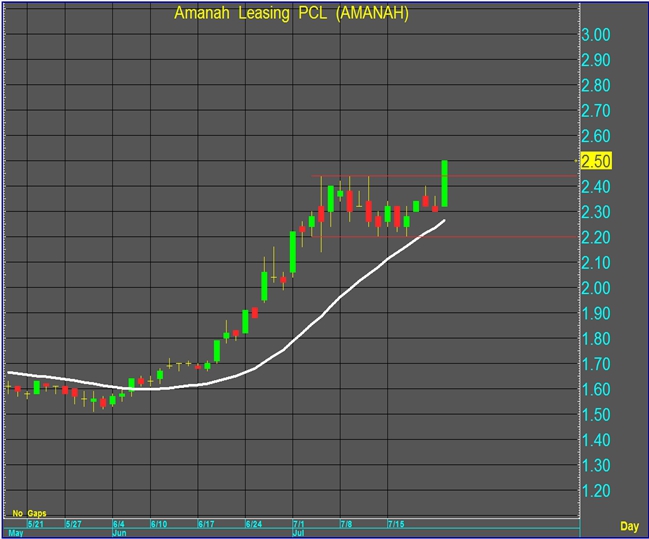Viewport: 649px width, 539px height.
Task: Click the 1.70 price axis label
Action: pos(596,364)
